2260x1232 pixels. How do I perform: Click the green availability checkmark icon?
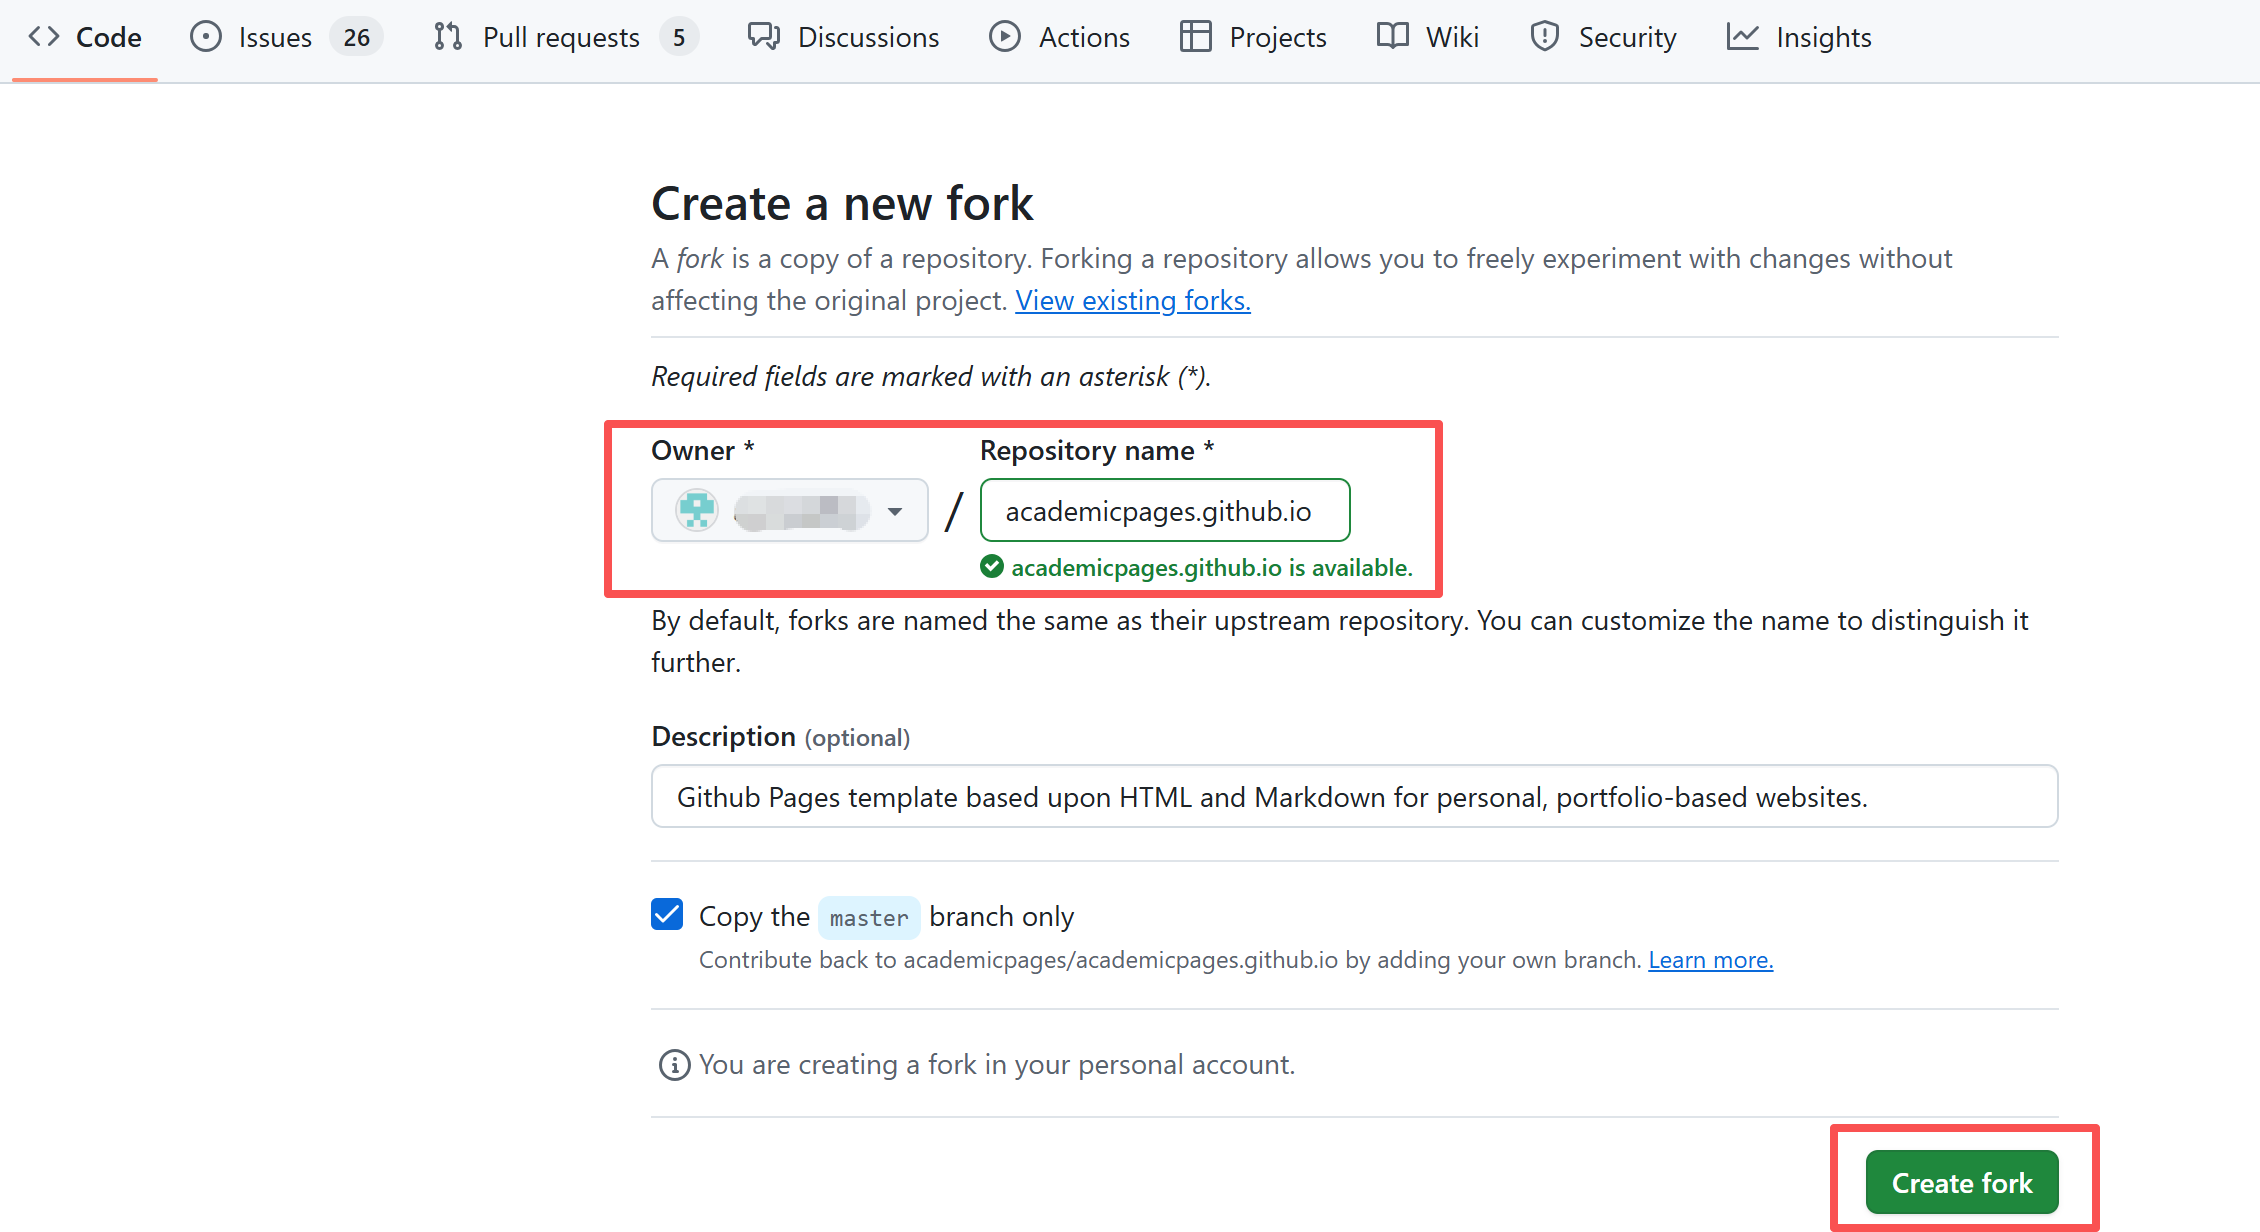991,567
